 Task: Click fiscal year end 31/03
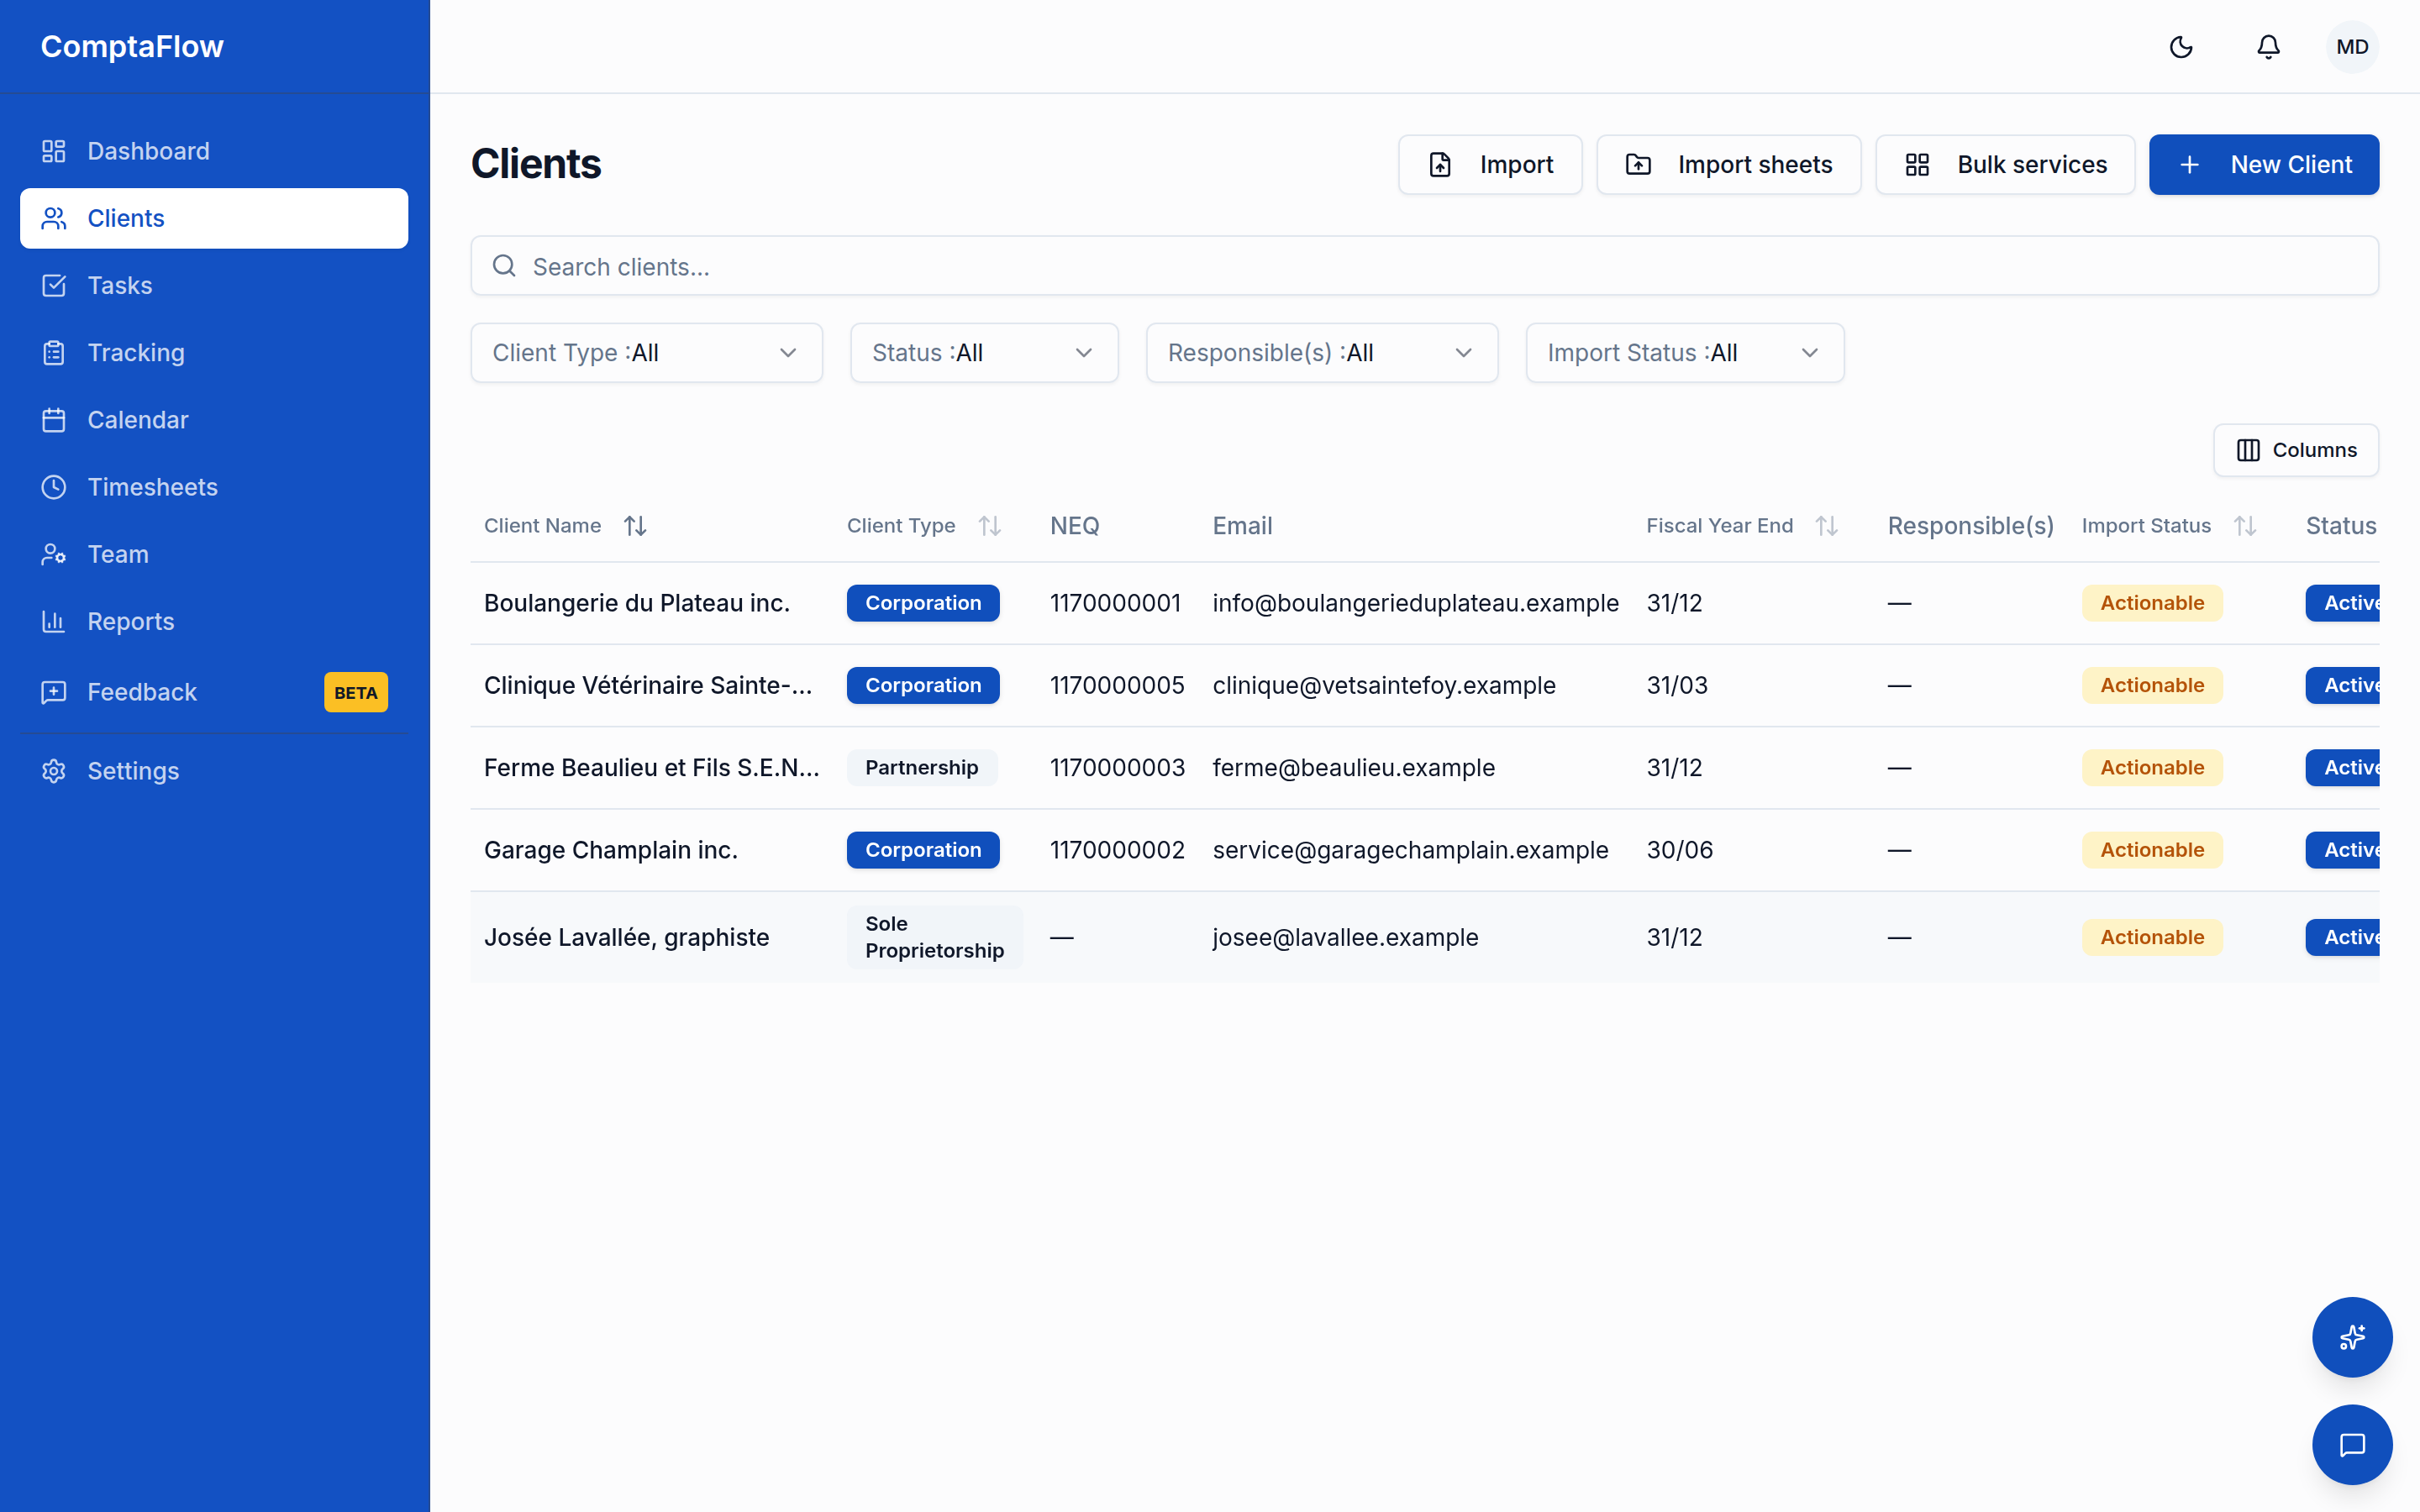1677,685
